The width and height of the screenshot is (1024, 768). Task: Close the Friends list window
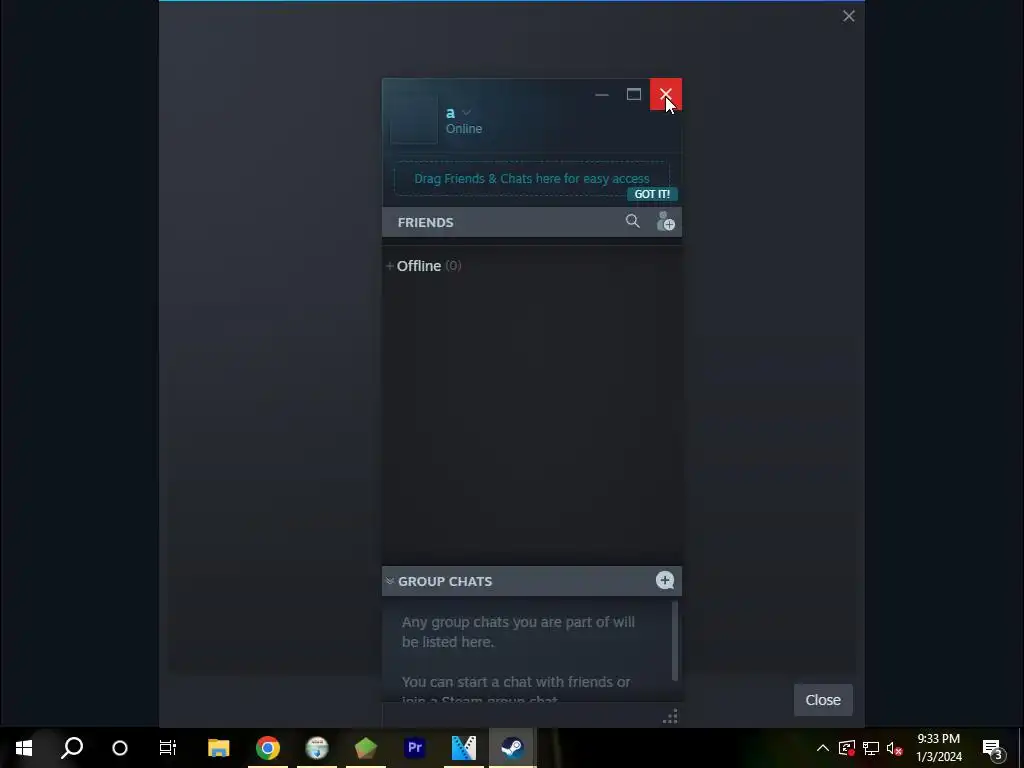pos(665,95)
